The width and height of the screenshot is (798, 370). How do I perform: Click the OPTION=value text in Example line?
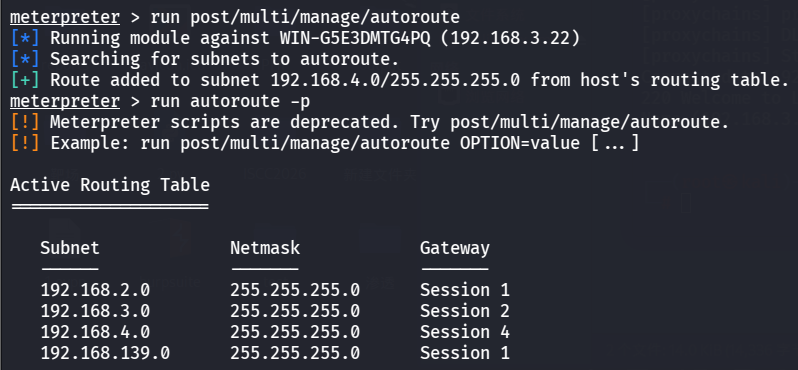pyautogui.click(x=520, y=144)
